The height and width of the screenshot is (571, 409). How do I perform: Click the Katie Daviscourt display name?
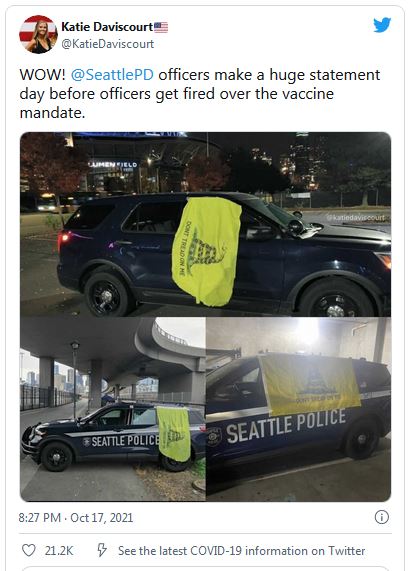107,27
